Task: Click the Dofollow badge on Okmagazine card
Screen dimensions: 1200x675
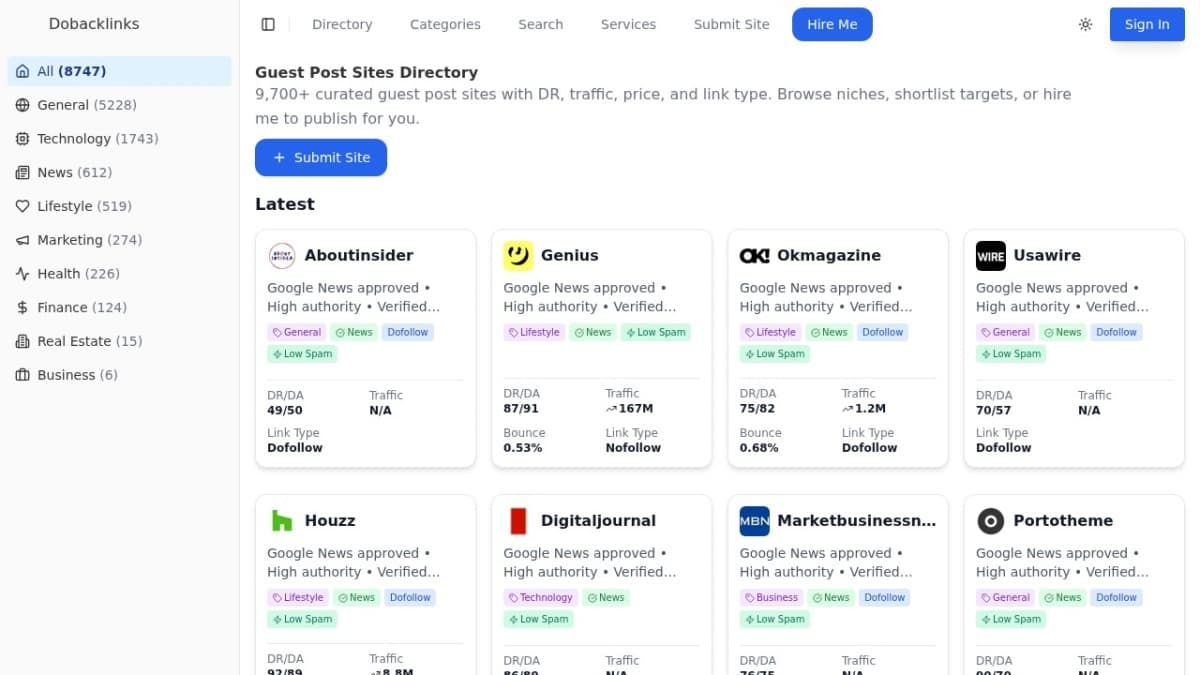Action: (x=882, y=332)
